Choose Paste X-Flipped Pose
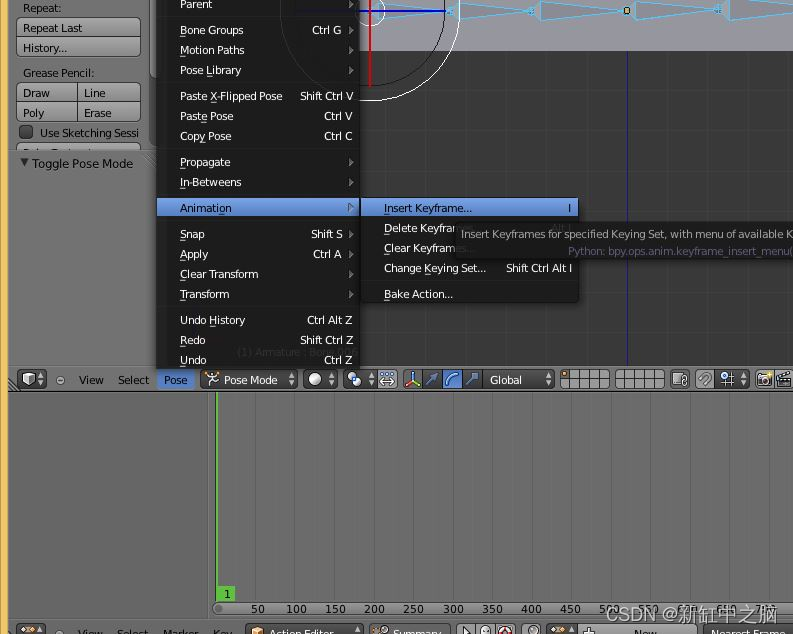This screenshot has width=793, height=634. [x=258, y=96]
